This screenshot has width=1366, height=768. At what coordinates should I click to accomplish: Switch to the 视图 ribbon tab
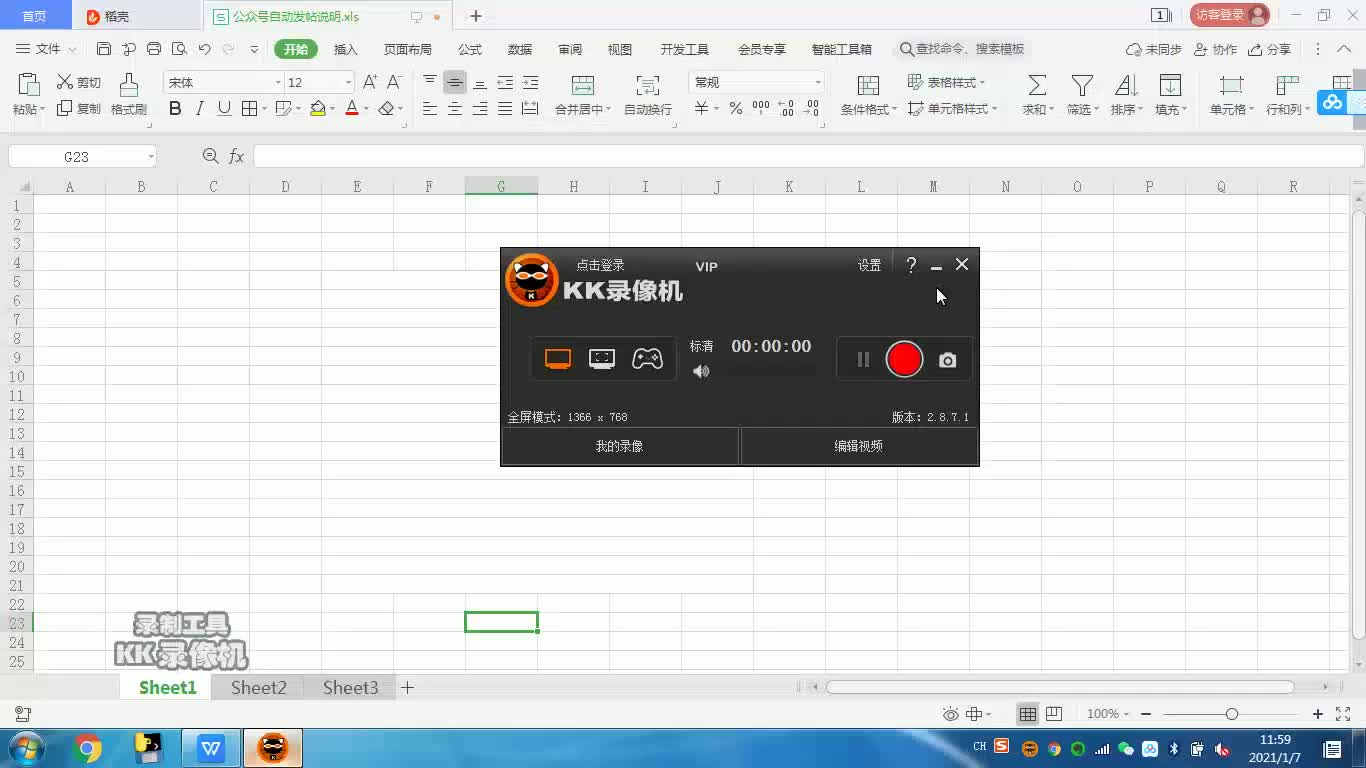click(x=619, y=49)
